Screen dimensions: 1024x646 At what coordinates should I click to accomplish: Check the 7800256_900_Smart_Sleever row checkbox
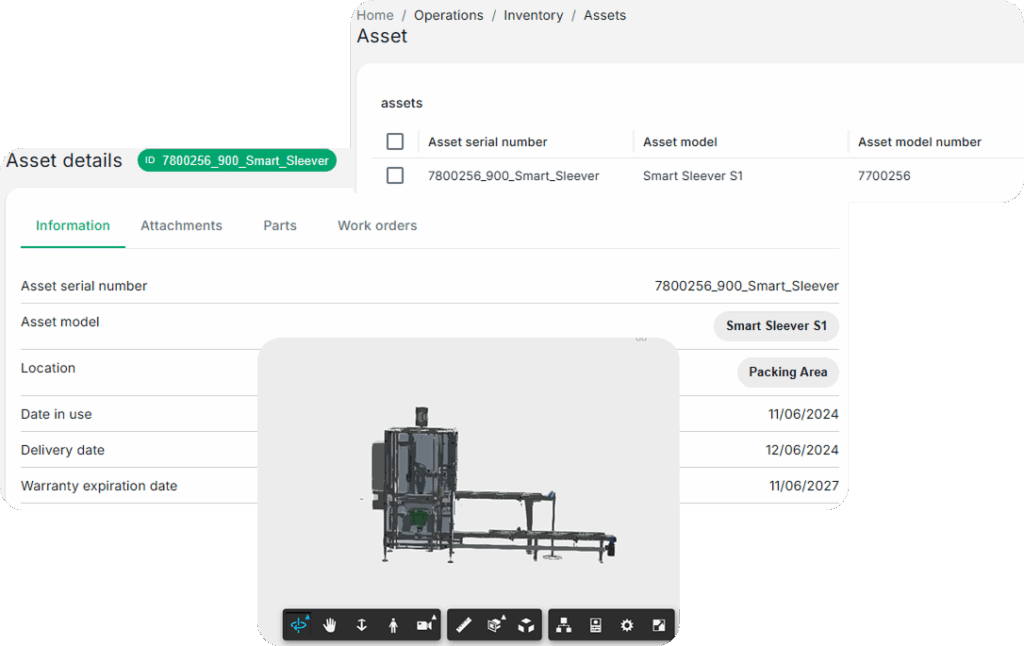[x=395, y=176]
